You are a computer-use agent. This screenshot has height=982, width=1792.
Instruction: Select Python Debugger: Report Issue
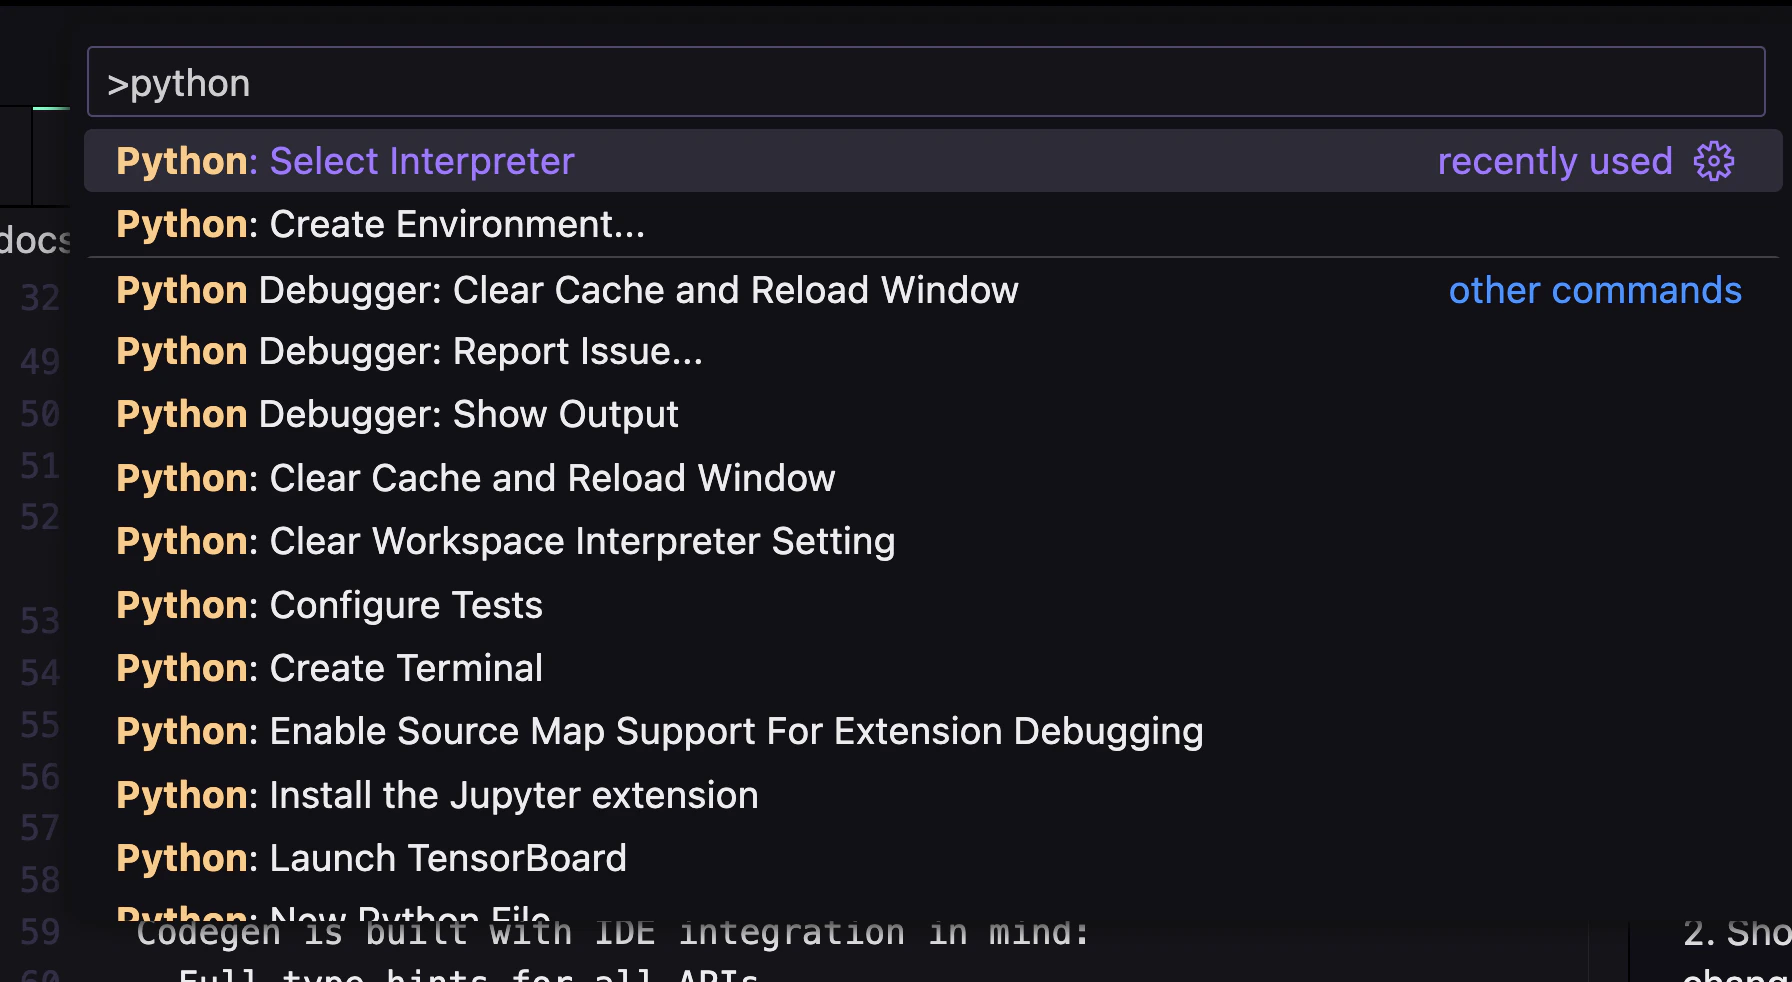933,352
